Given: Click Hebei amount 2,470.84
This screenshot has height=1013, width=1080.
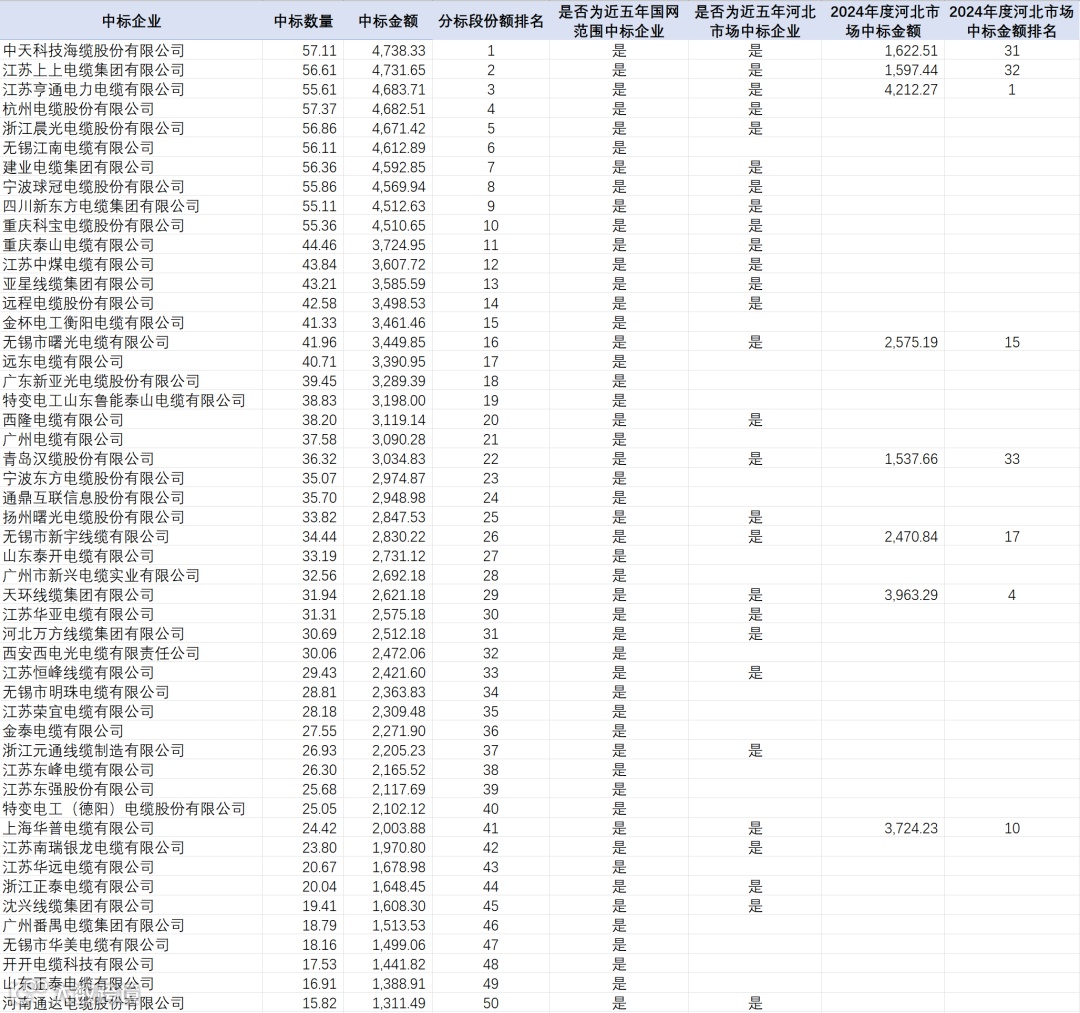Looking at the screenshot, I should pos(911,537).
